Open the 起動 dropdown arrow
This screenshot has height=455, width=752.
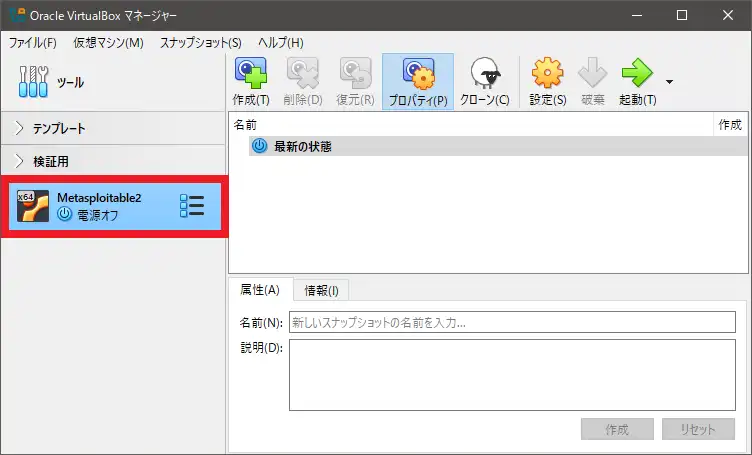[x=669, y=82]
